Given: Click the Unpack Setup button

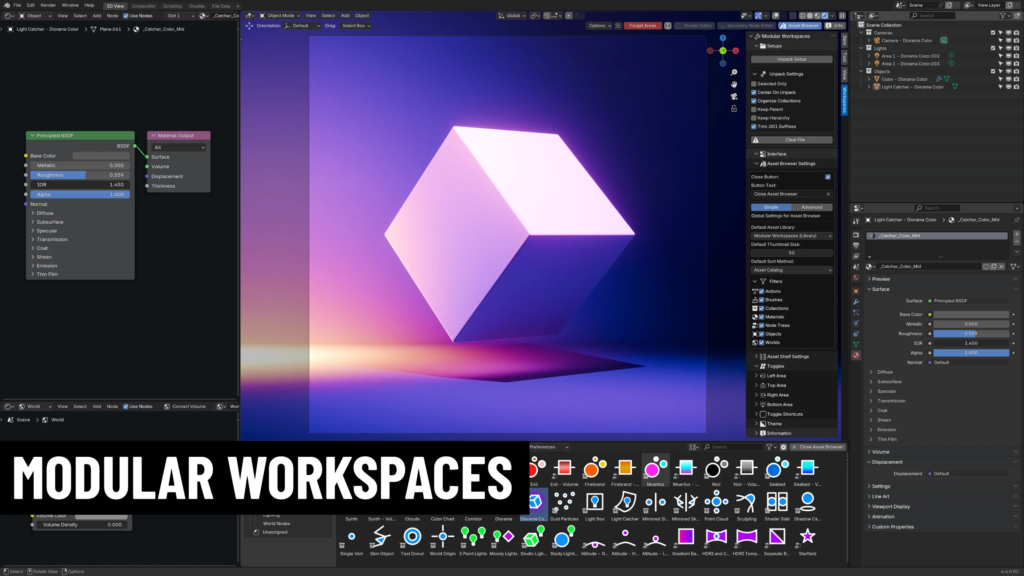Looking at the screenshot, I should [x=792, y=59].
